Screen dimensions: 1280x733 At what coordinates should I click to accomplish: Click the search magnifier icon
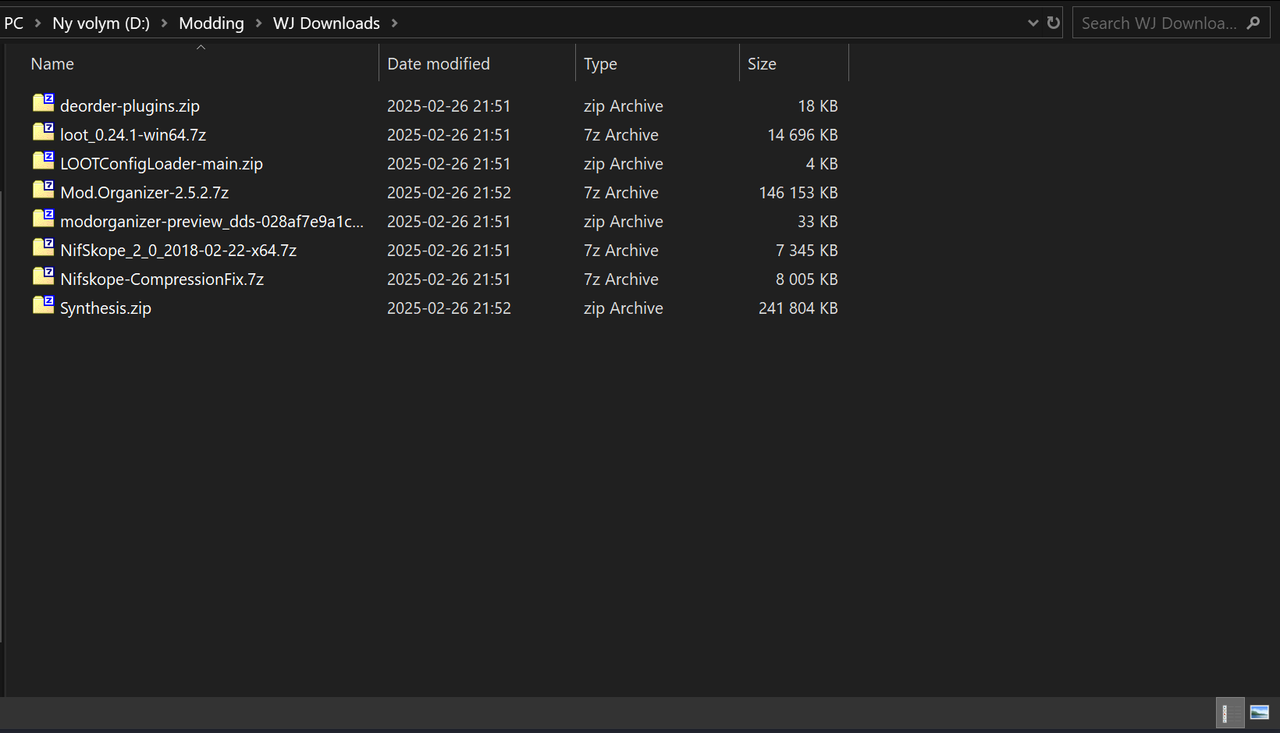point(1253,23)
